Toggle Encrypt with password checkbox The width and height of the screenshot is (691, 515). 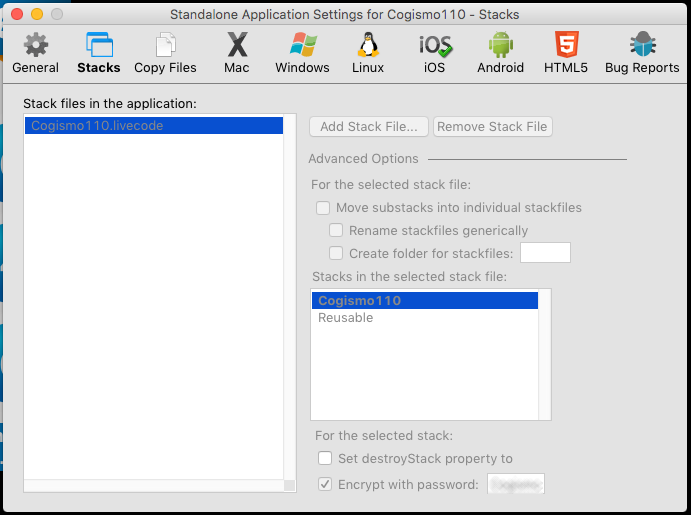325,484
